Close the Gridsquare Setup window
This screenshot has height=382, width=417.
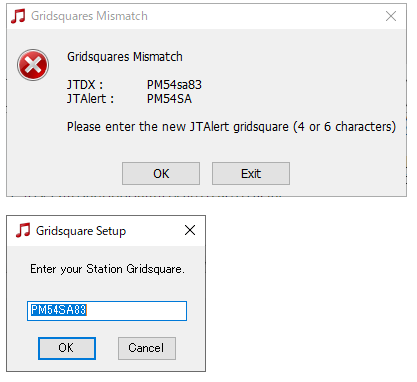pyautogui.click(x=190, y=230)
